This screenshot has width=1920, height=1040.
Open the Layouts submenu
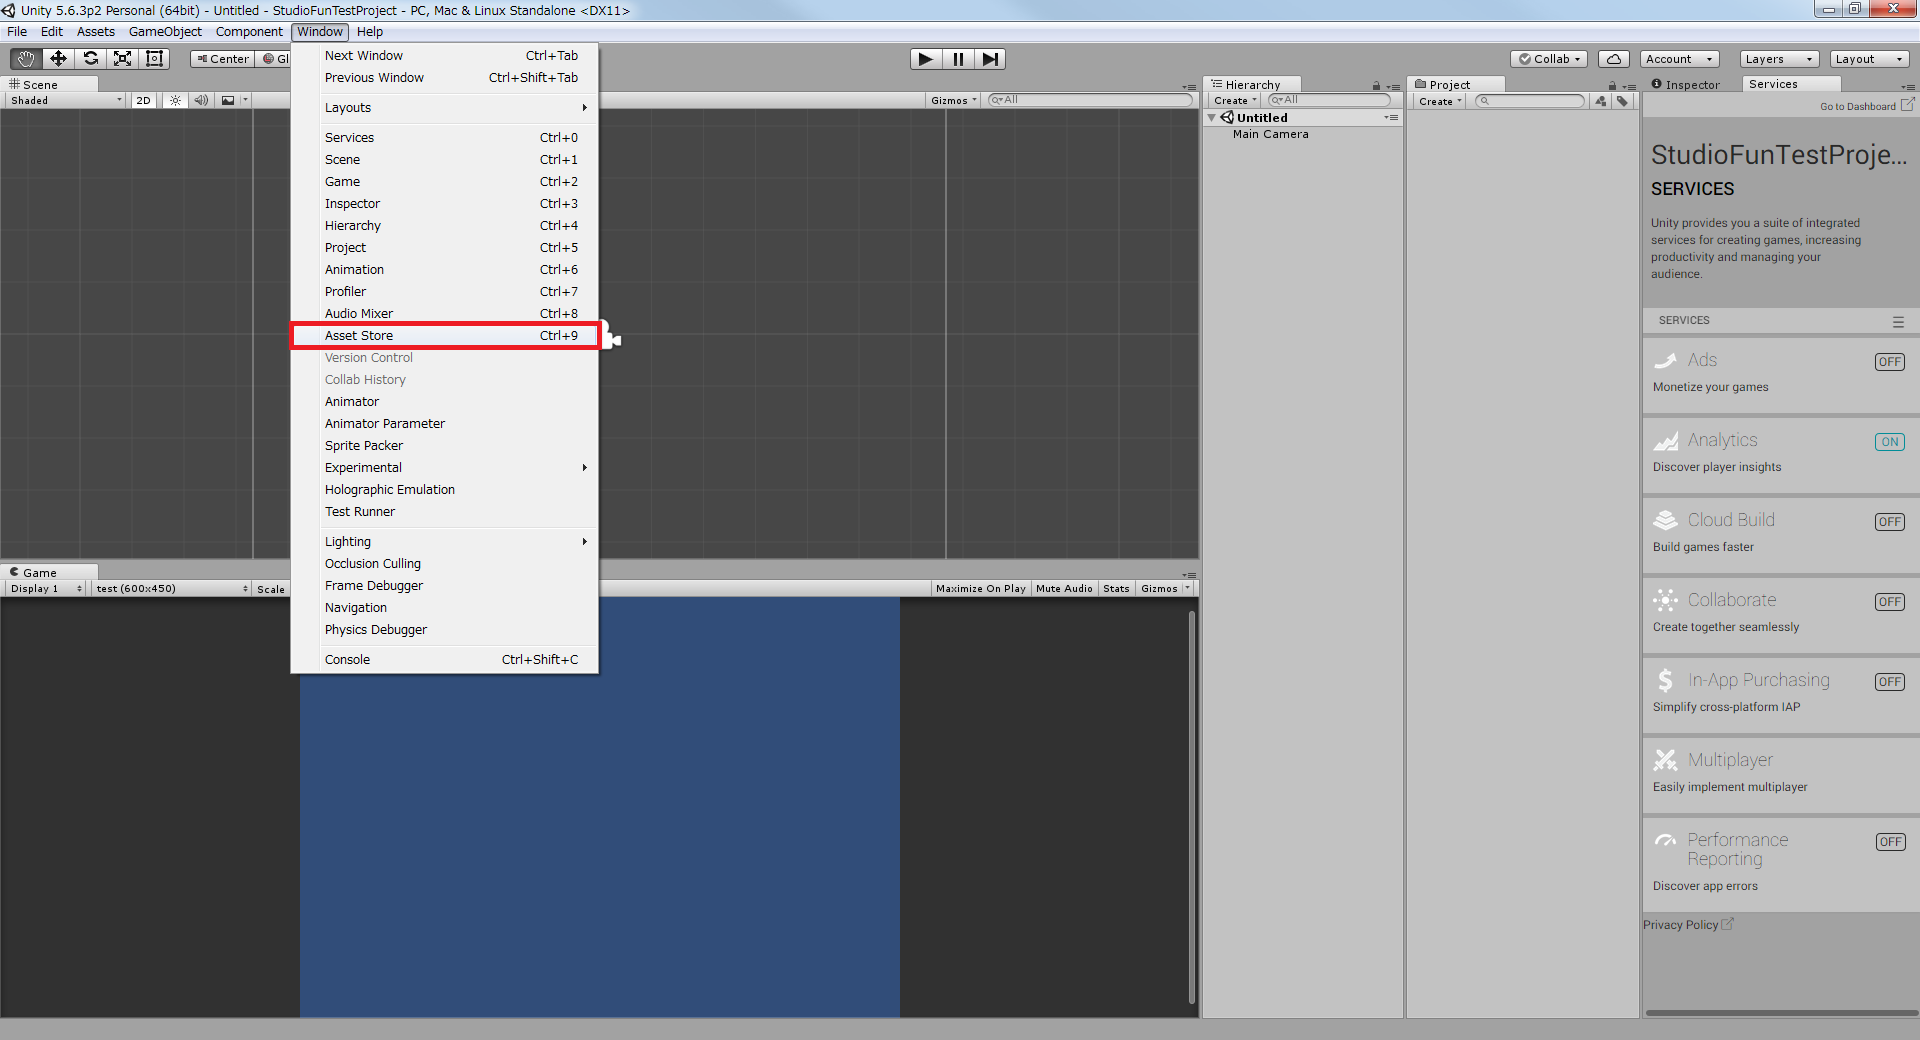click(x=445, y=108)
